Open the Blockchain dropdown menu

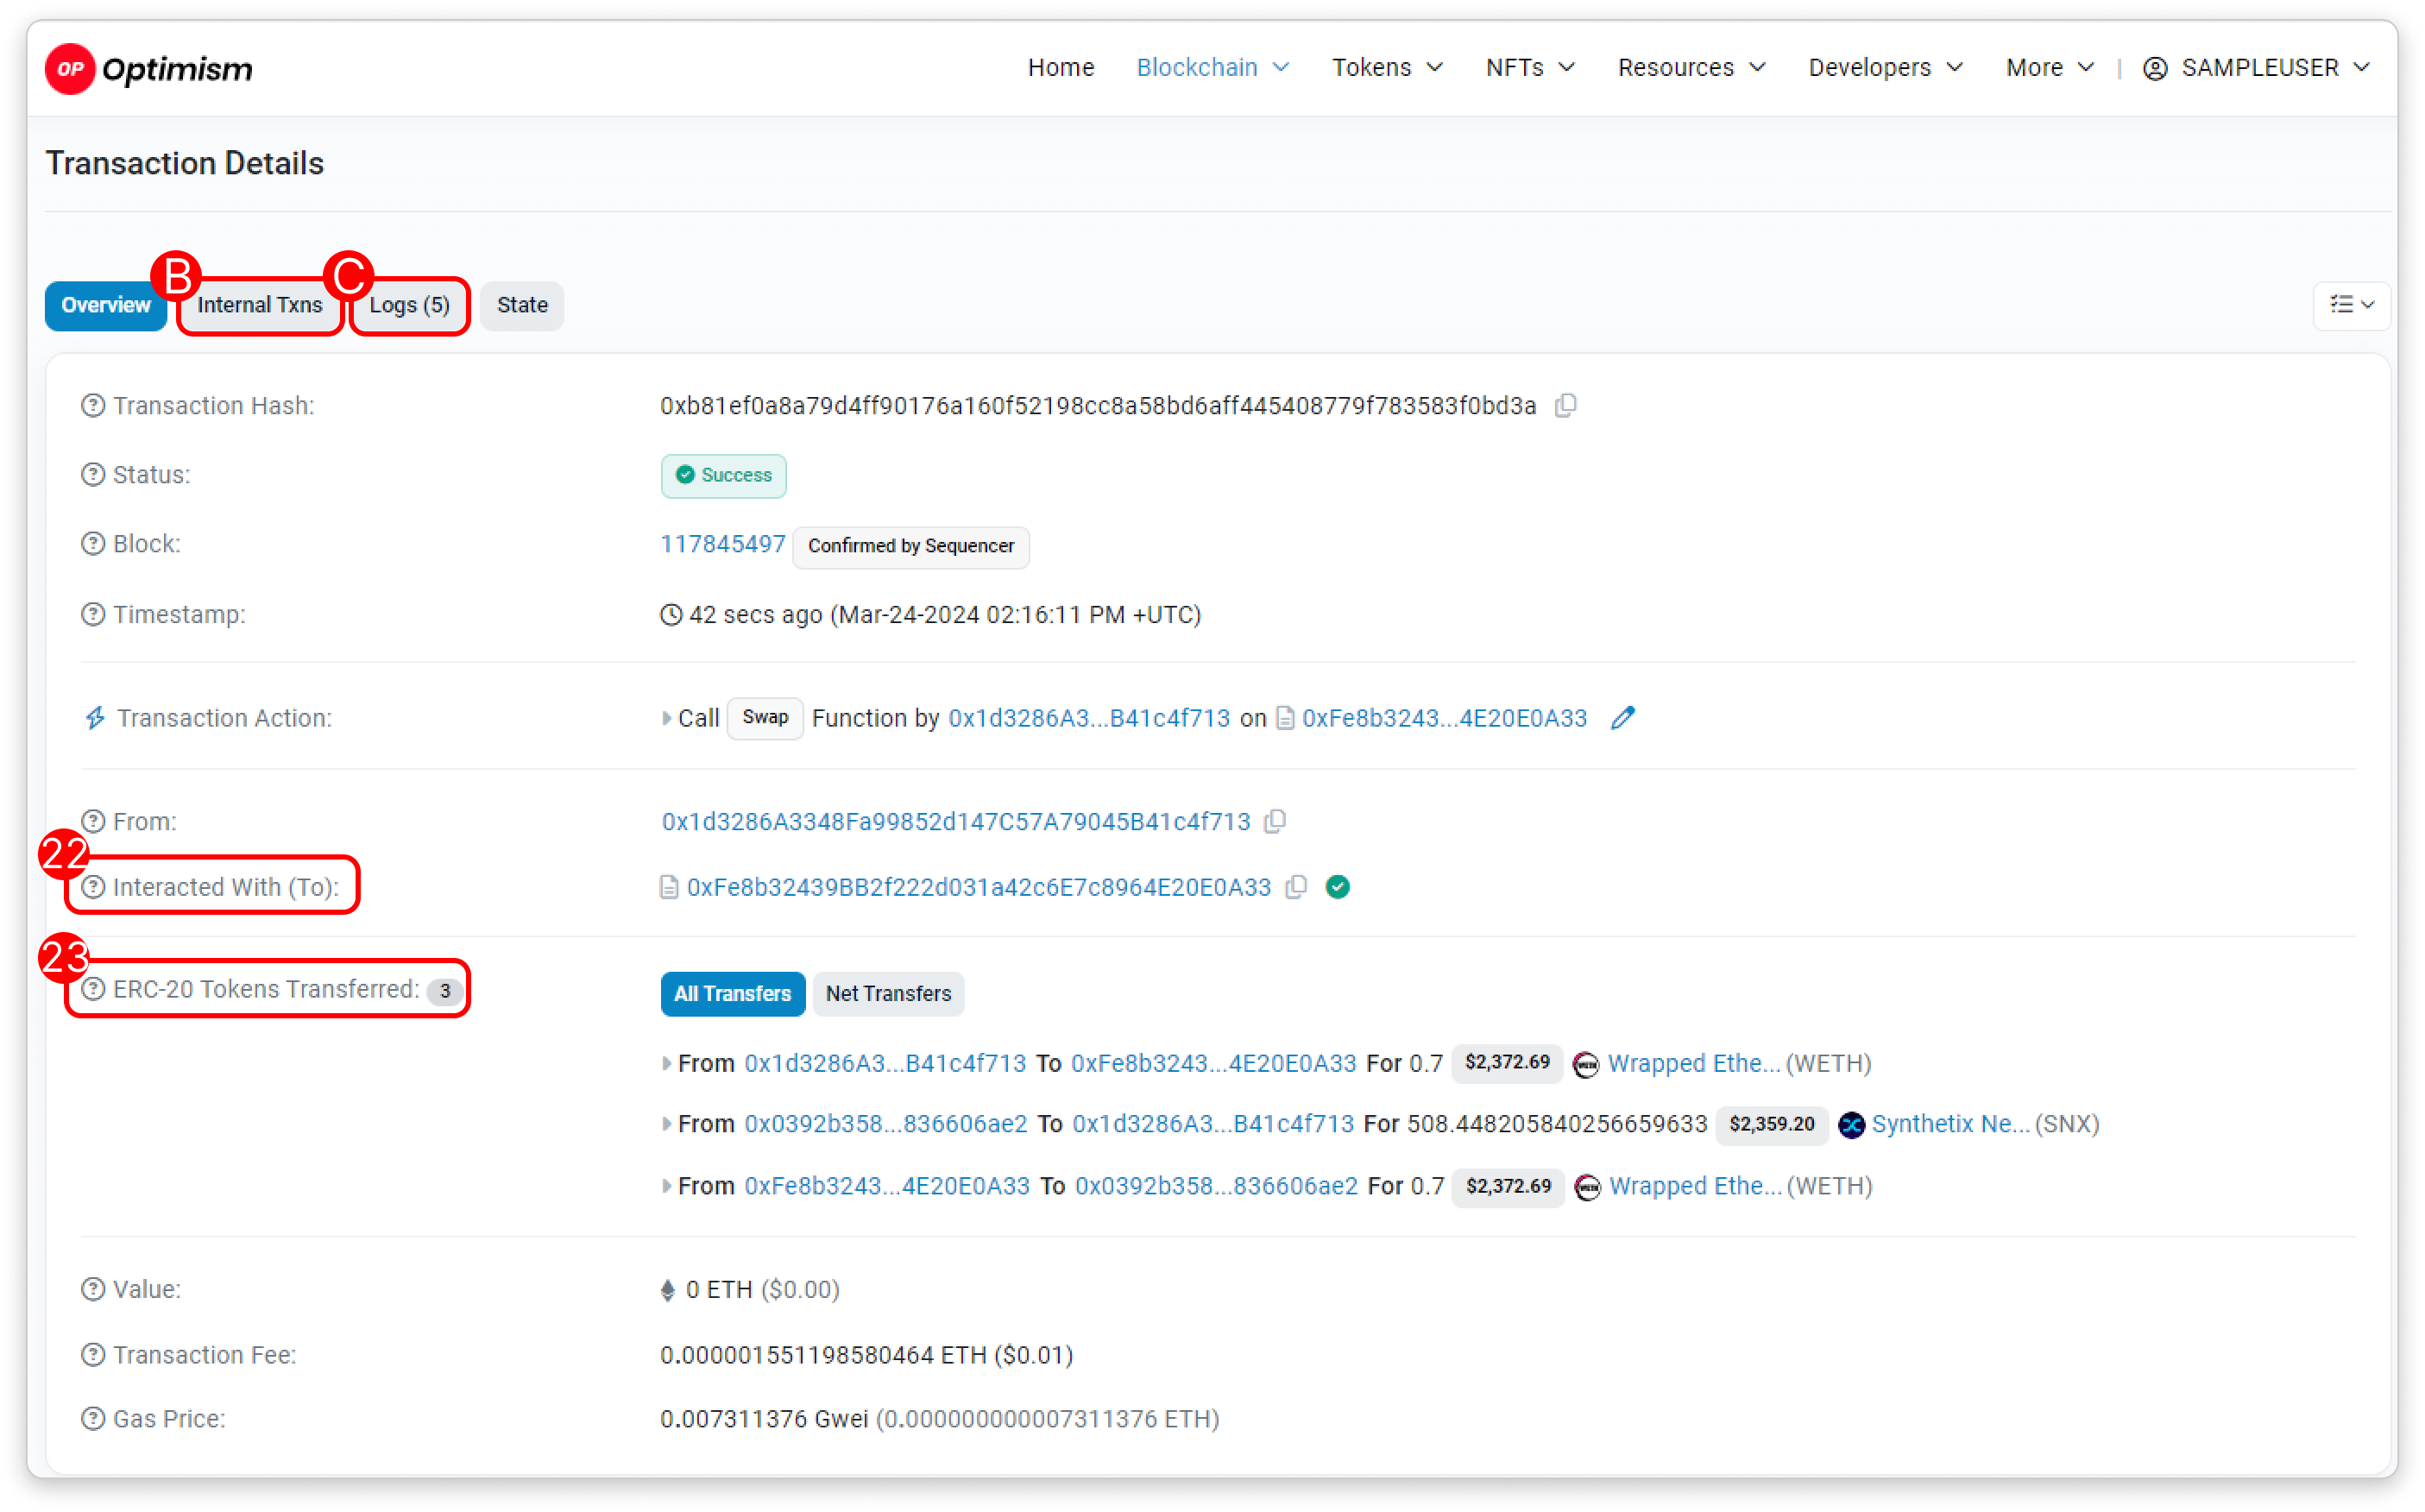point(1212,68)
